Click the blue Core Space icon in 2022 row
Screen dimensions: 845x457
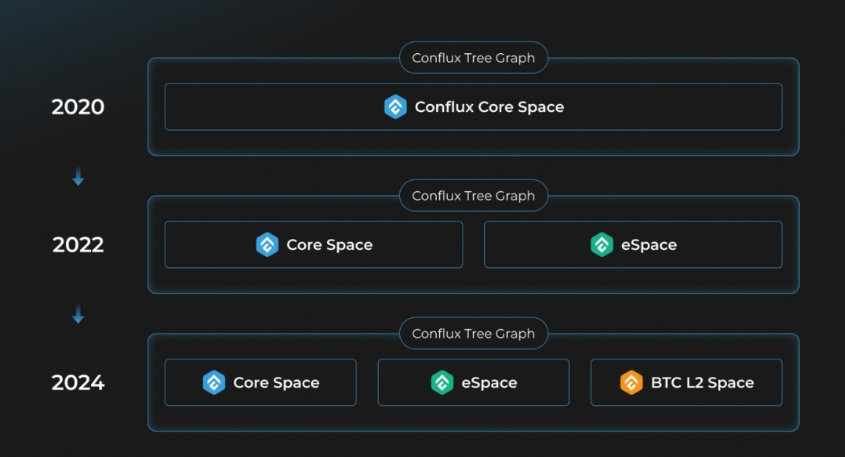coord(267,245)
